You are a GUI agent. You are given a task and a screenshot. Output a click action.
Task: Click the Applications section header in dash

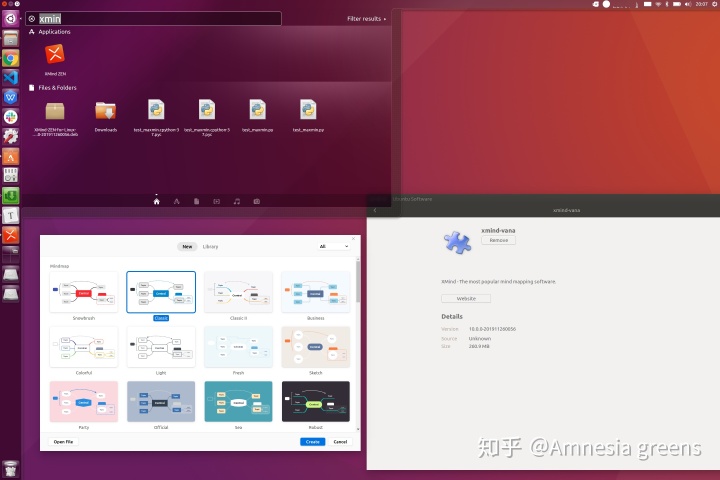[54, 32]
